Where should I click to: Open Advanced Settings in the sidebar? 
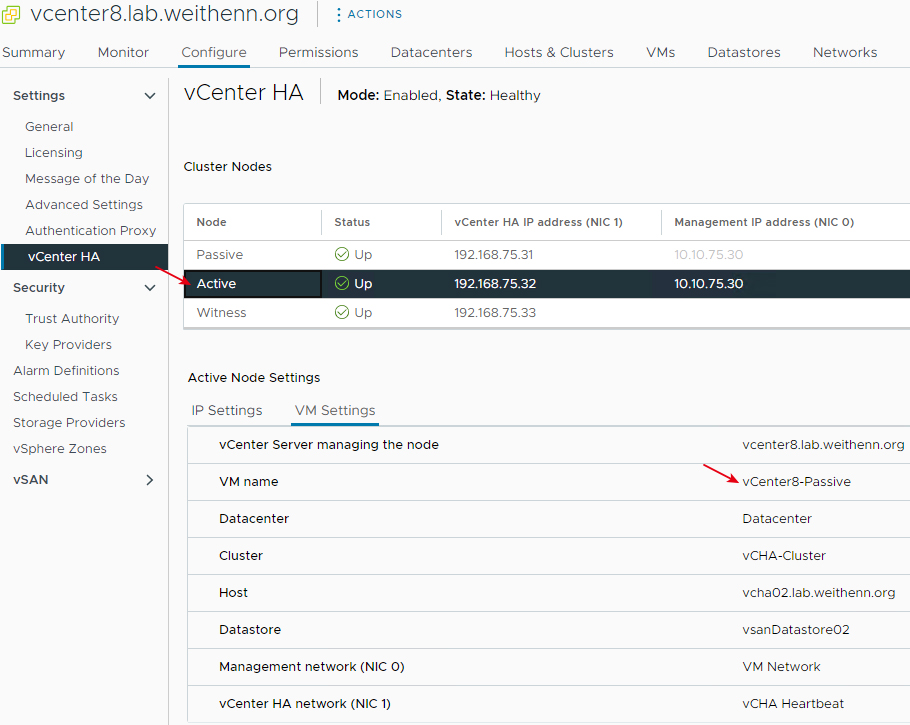(84, 205)
